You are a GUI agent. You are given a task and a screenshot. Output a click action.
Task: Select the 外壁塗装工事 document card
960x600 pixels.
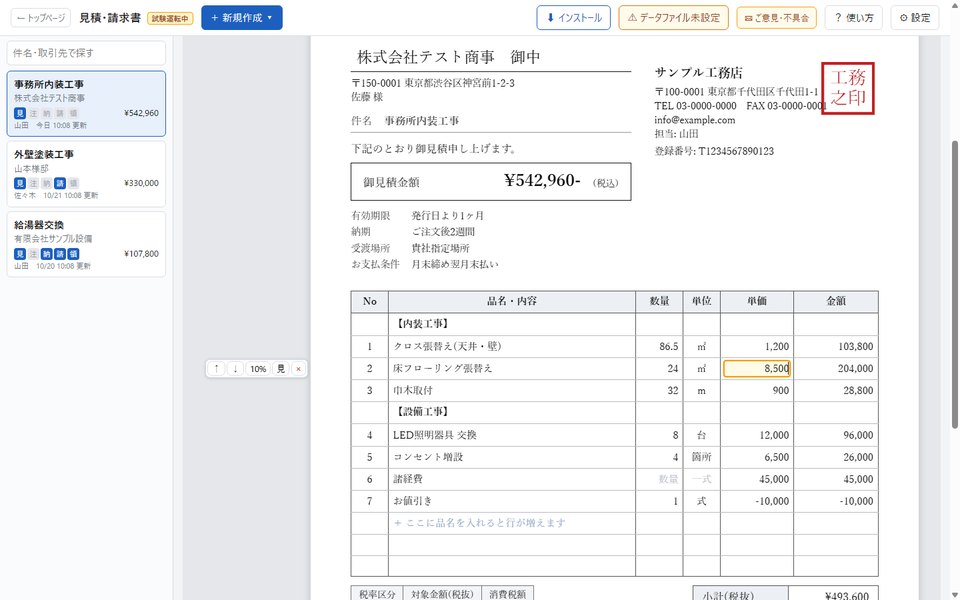pyautogui.click(x=86, y=174)
